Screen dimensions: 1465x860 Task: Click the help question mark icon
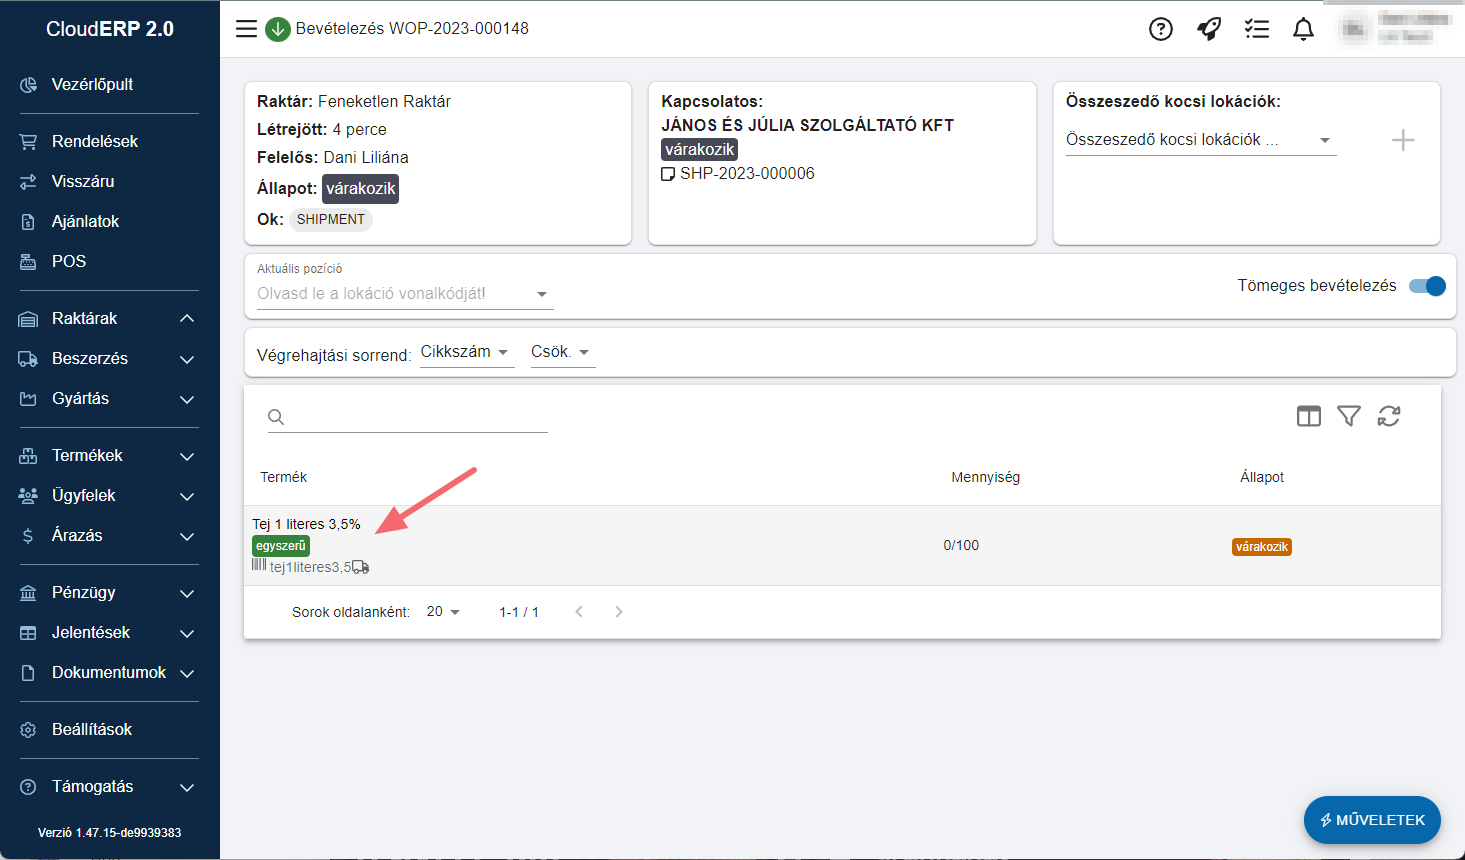(x=1160, y=29)
